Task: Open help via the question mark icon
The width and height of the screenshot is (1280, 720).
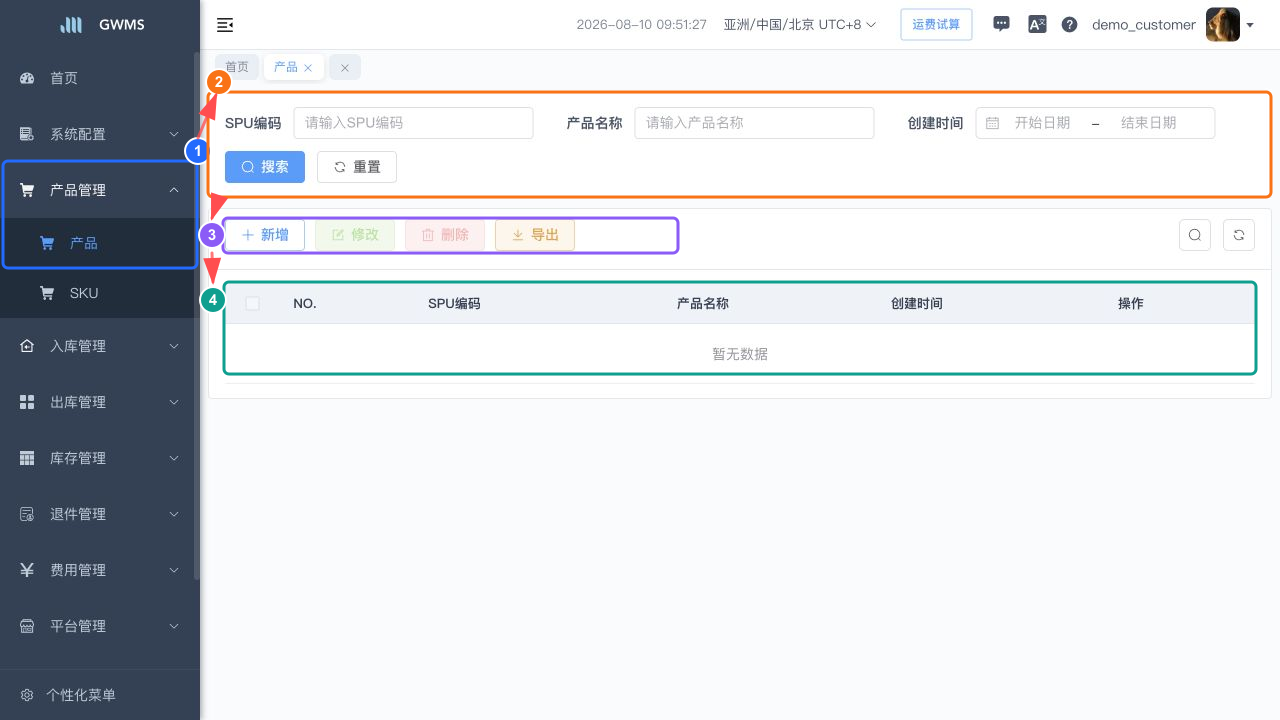Action: tap(1069, 24)
